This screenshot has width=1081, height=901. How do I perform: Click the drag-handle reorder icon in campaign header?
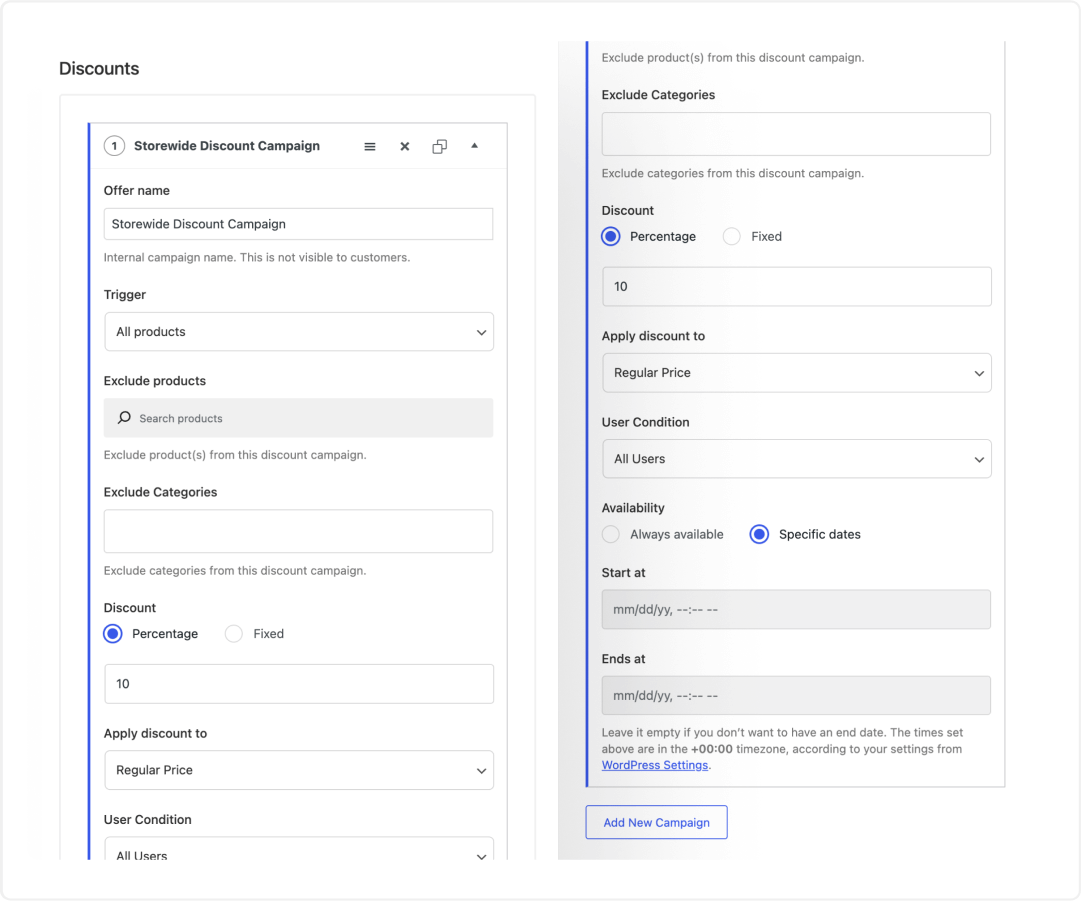(370, 146)
